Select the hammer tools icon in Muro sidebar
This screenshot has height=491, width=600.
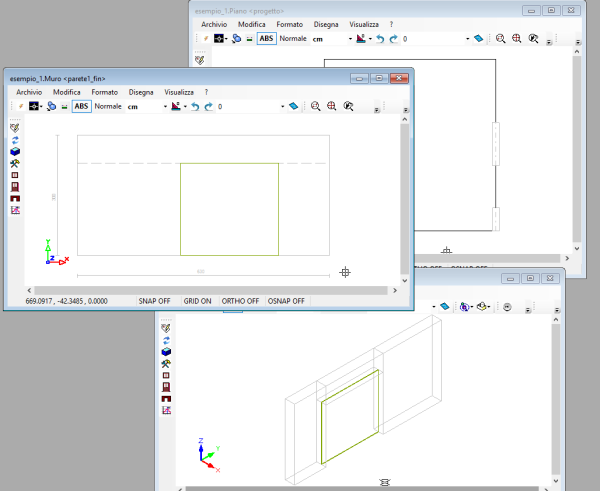pyautogui.click(x=15, y=163)
